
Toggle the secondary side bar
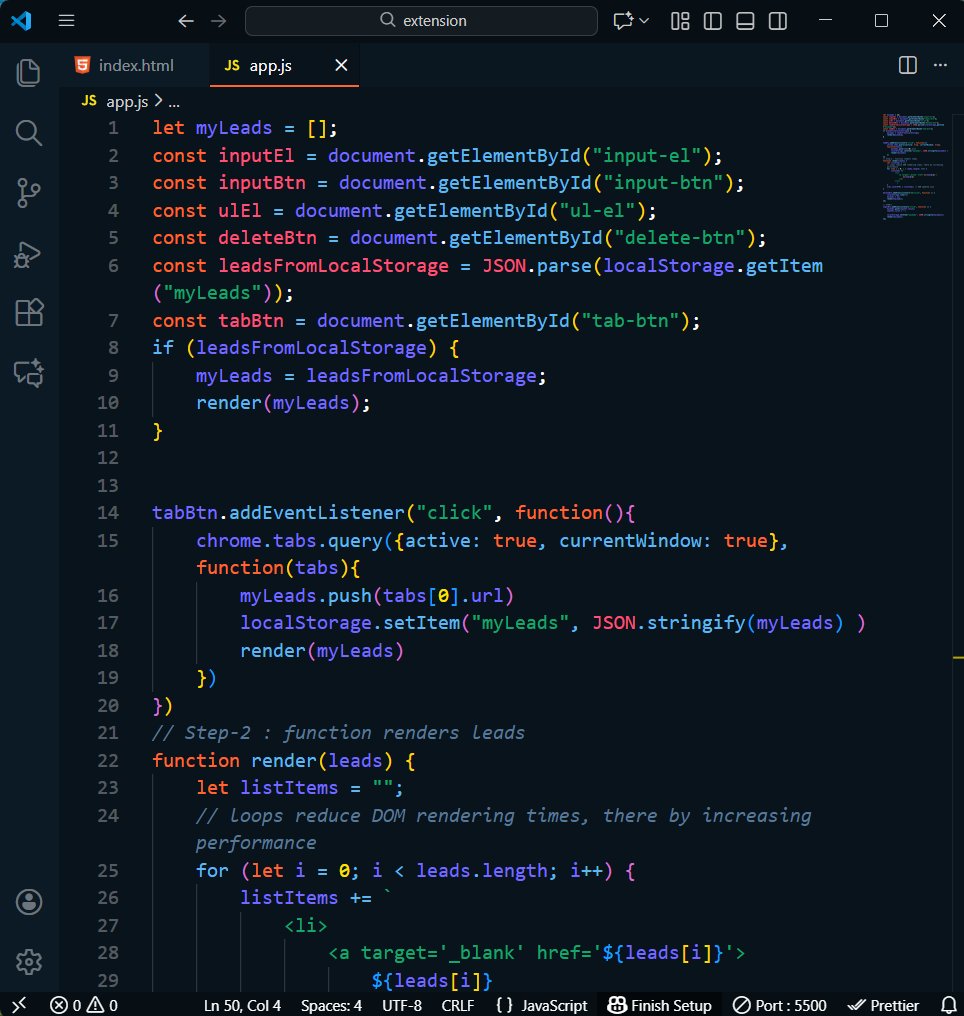(778, 21)
